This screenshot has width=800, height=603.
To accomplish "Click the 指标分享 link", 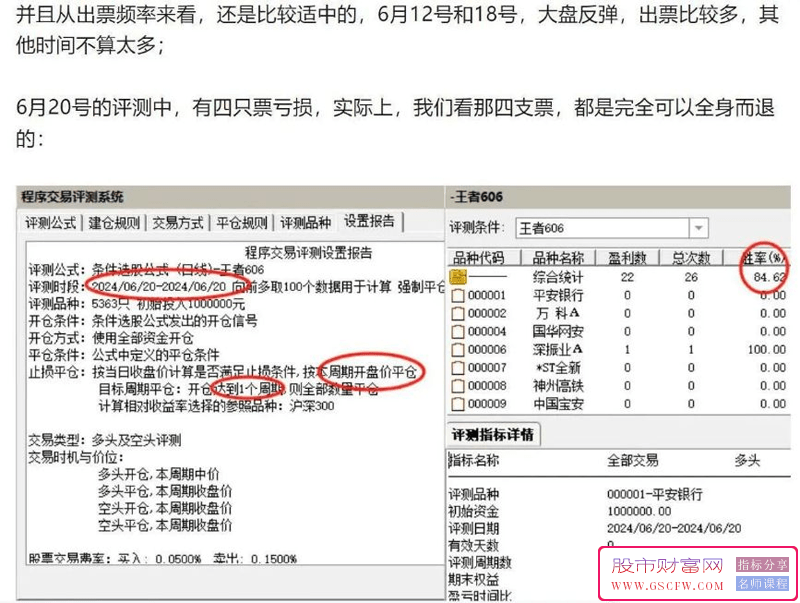I will (762, 565).
